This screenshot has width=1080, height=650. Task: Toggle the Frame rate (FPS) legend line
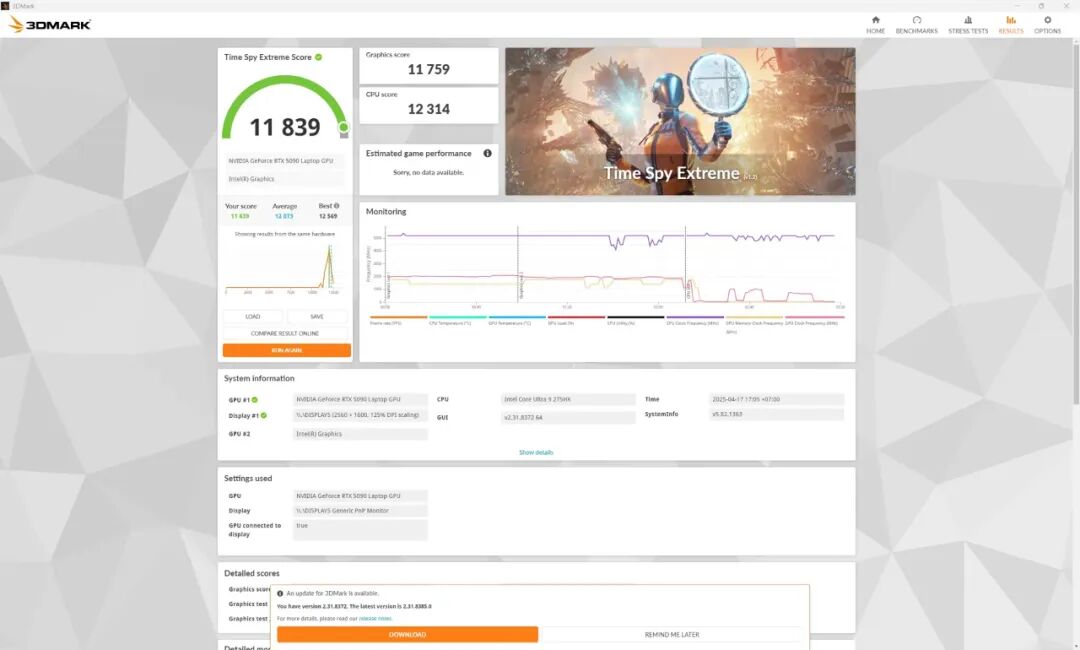point(398,320)
